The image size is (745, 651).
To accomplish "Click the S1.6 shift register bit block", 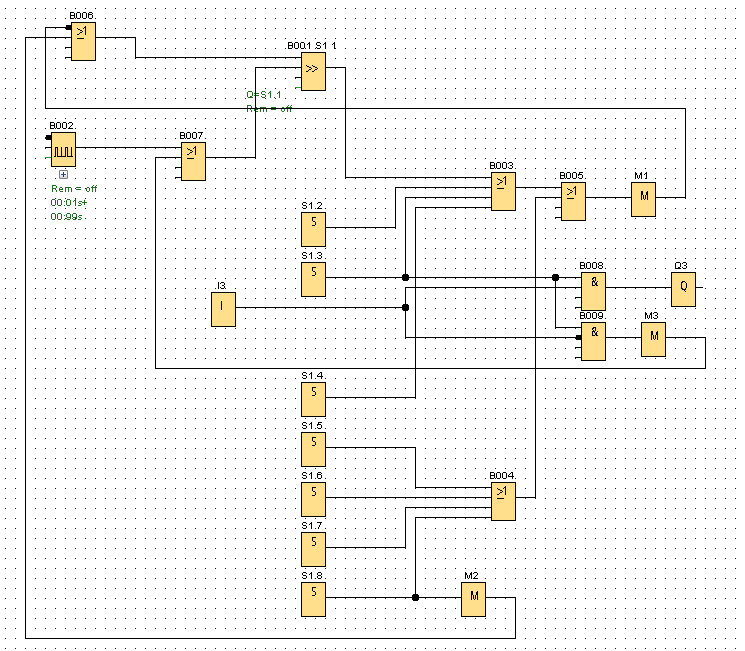I will tap(313, 499).
